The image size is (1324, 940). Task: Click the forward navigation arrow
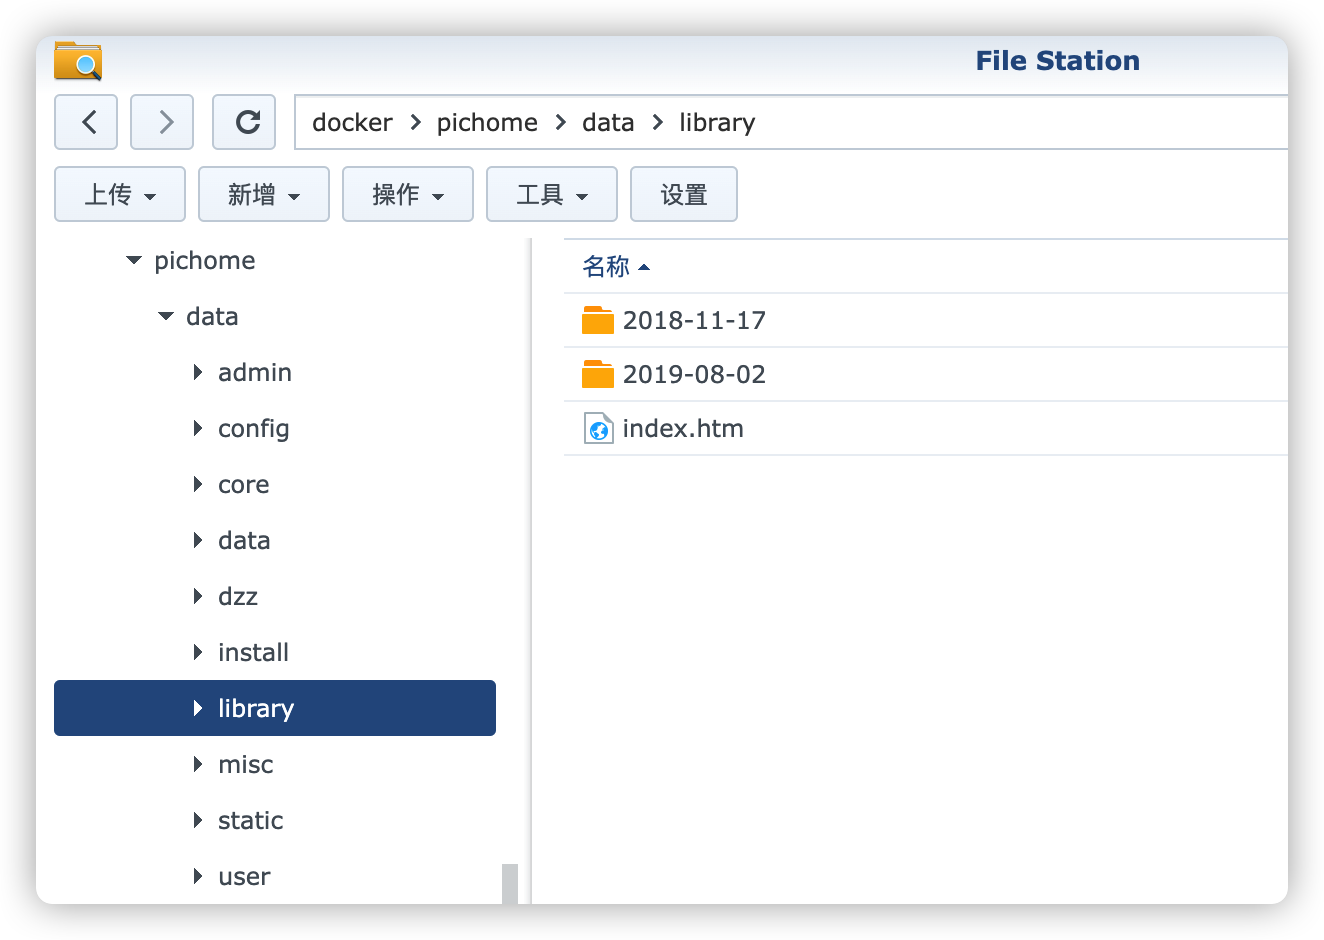162,122
